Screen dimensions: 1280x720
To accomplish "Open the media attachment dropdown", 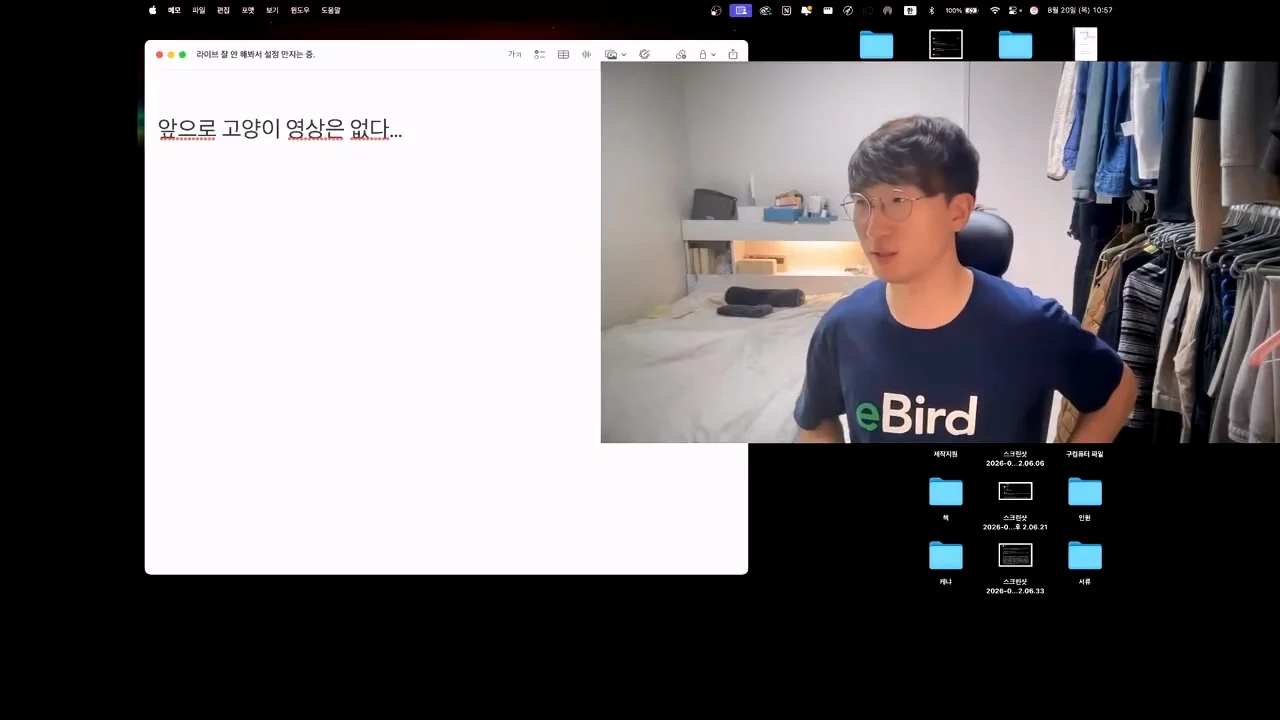I will pyautogui.click(x=615, y=55).
